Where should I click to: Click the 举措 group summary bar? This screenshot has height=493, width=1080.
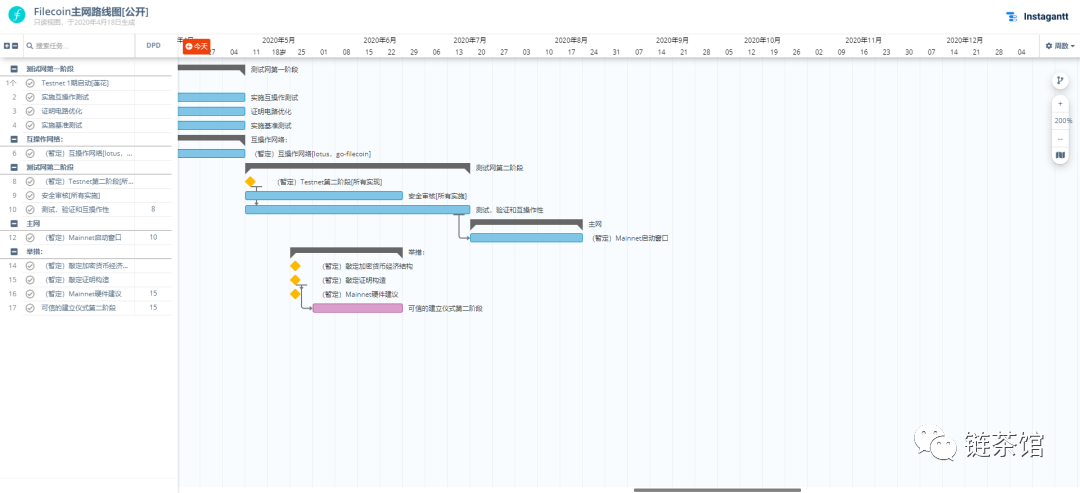coord(346,251)
